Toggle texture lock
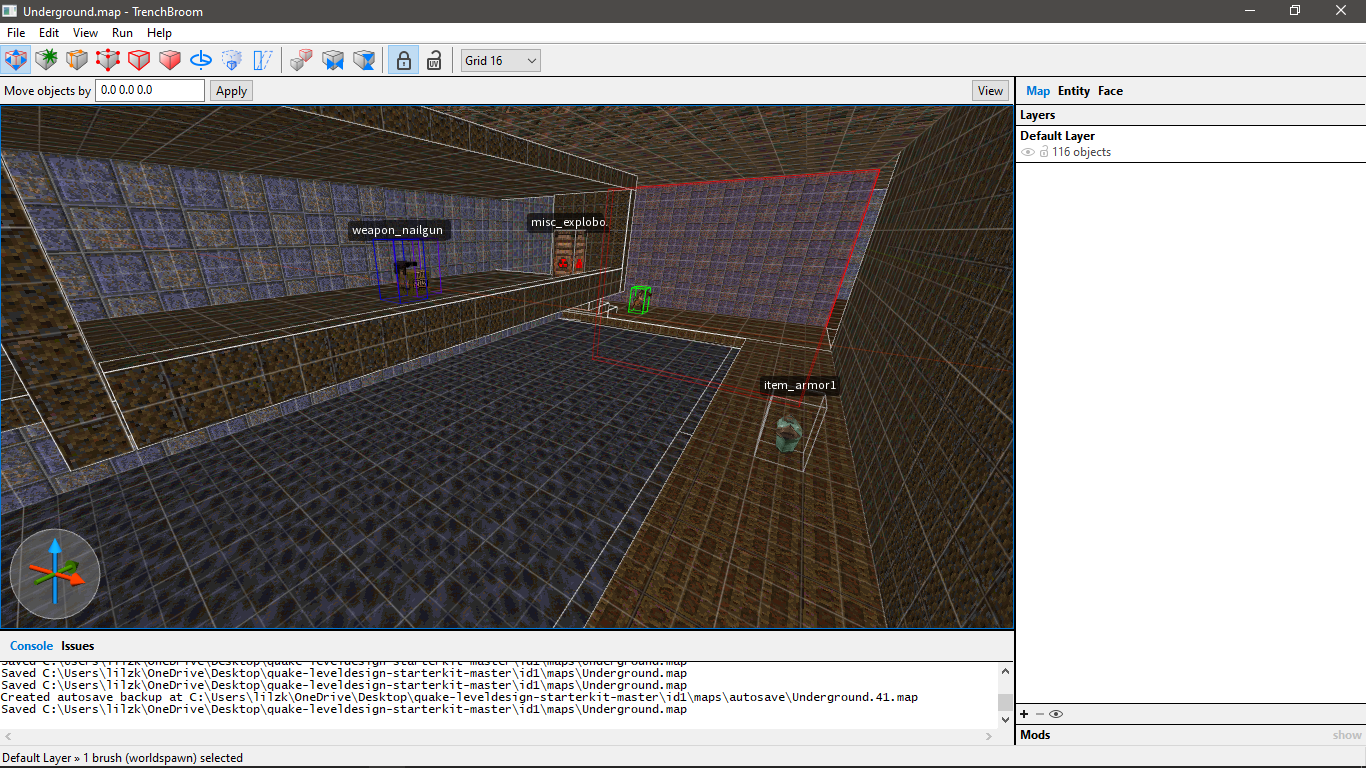 [x=403, y=60]
